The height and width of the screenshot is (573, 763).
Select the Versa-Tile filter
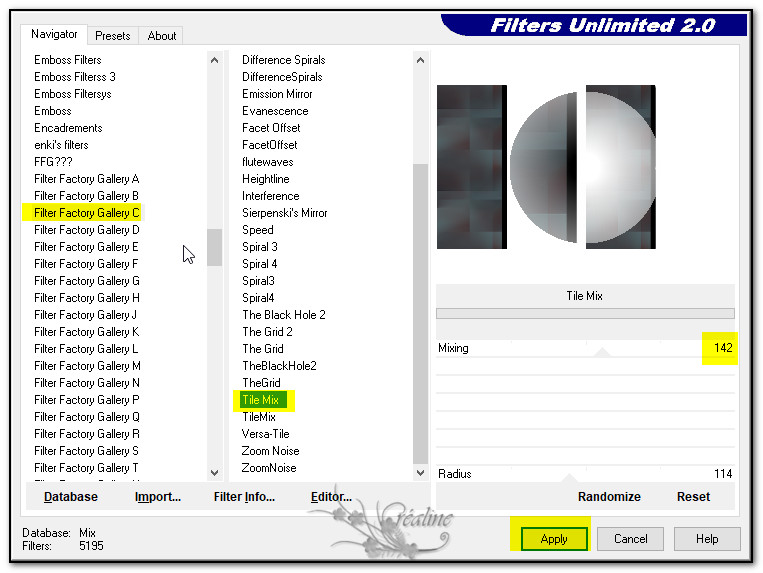[266, 434]
